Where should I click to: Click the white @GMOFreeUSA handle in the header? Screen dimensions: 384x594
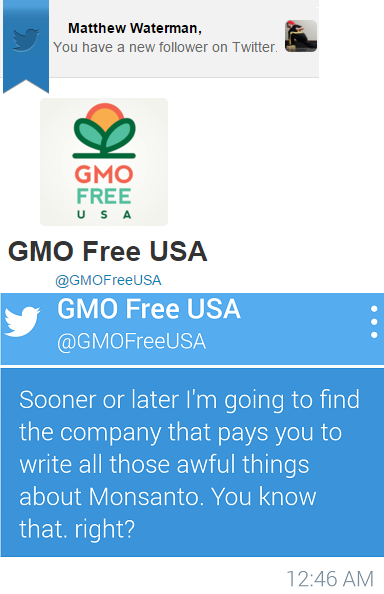pos(131,342)
